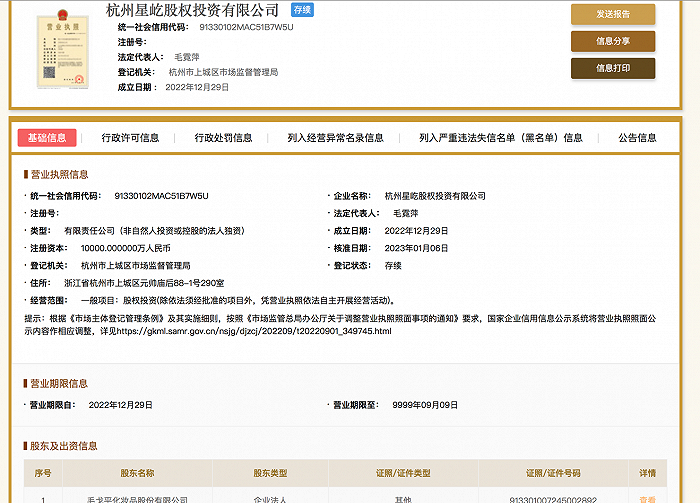Click the 股东类型 column header
Viewport: 700px width, 503px height.
point(270,473)
